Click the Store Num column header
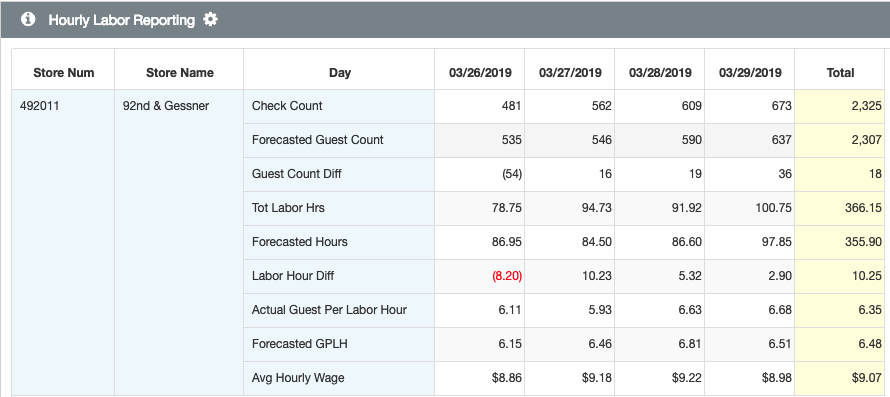The image size is (890, 397). 64,73
